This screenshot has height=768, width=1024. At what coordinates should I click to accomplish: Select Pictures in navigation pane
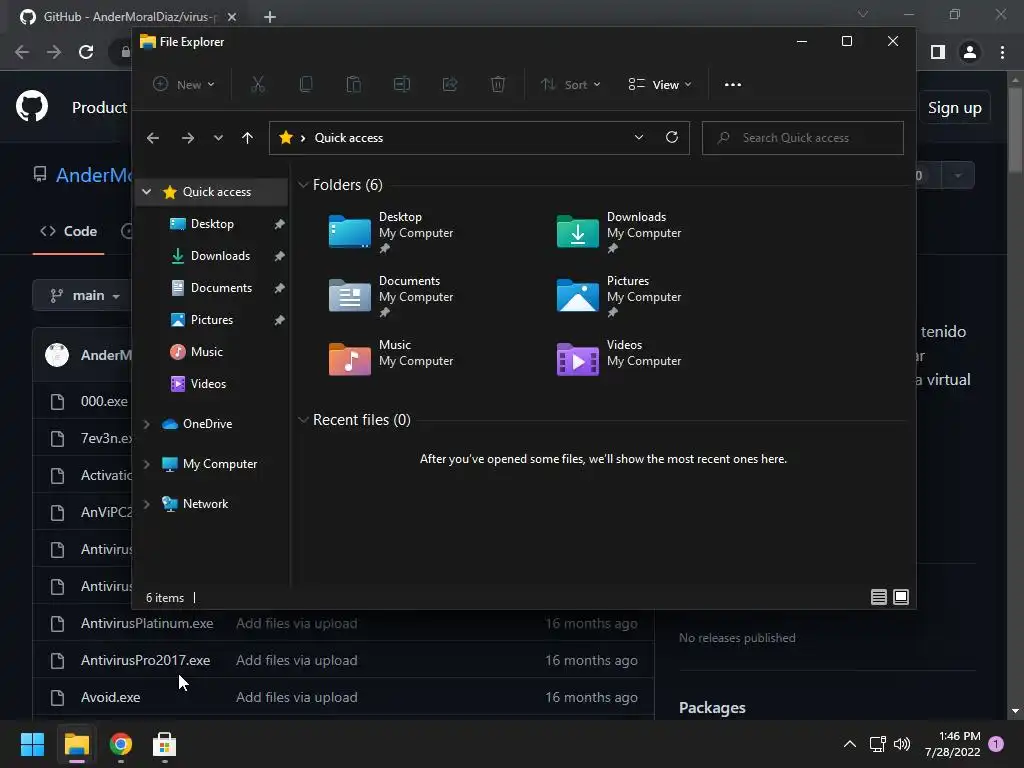[x=212, y=320]
